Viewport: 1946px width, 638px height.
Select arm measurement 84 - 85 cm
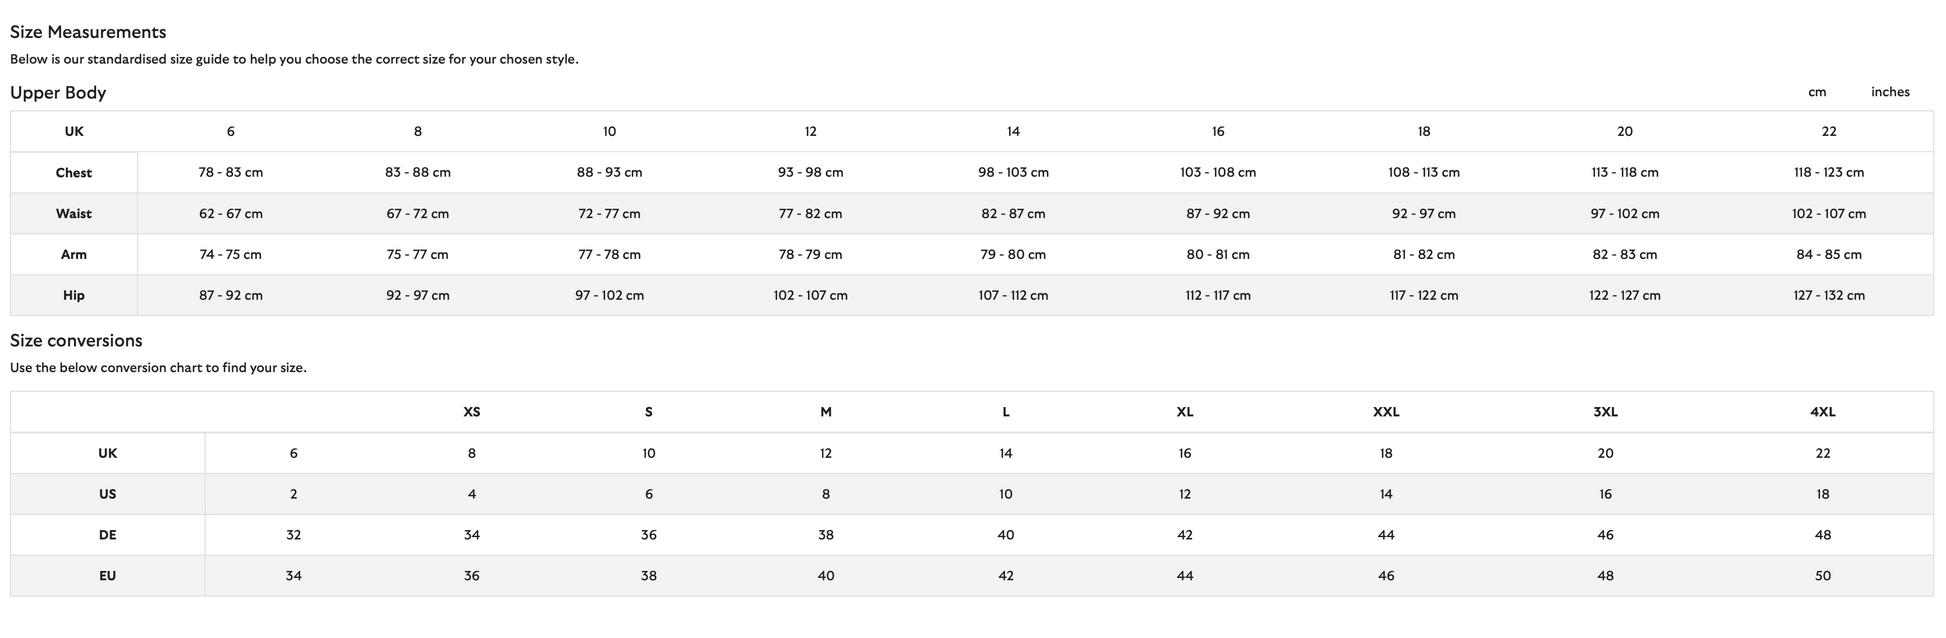tap(1828, 255)
